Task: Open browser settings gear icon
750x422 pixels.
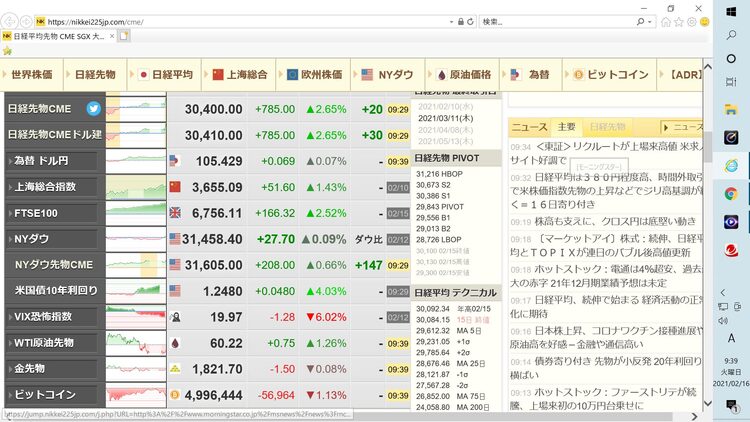Action: 692,22
